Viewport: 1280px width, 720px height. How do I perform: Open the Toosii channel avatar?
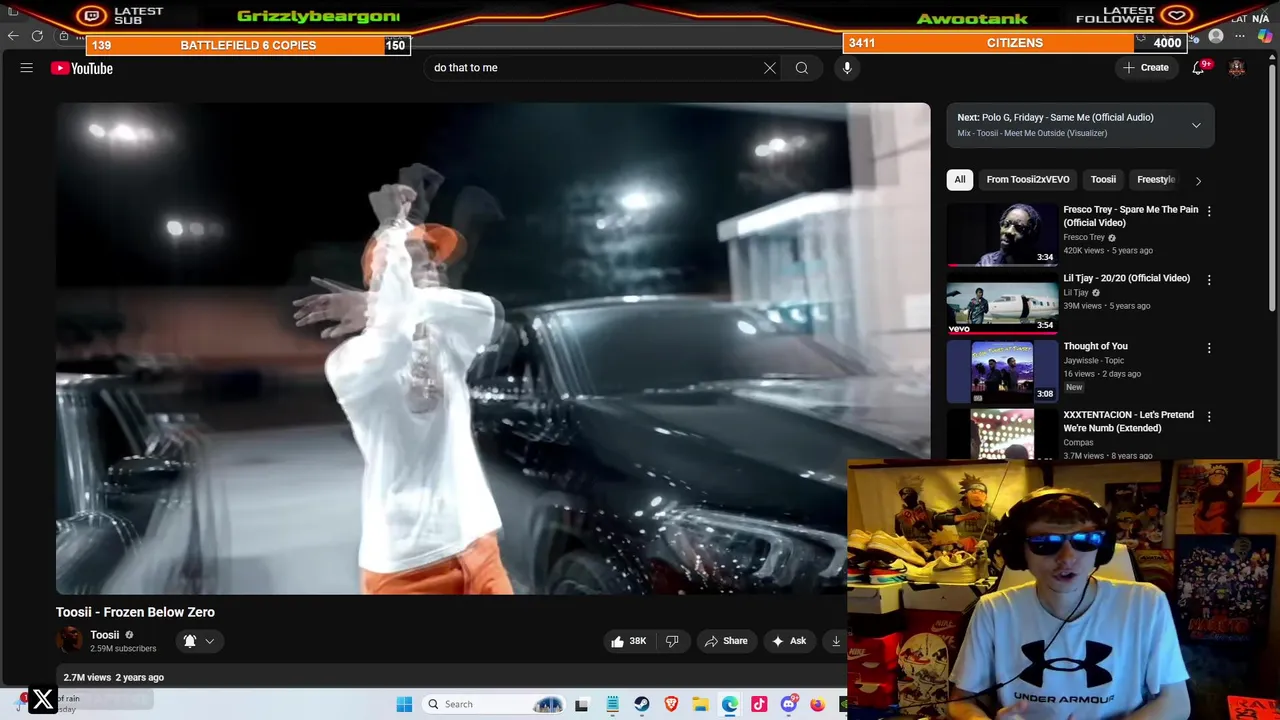coord(69,640)
